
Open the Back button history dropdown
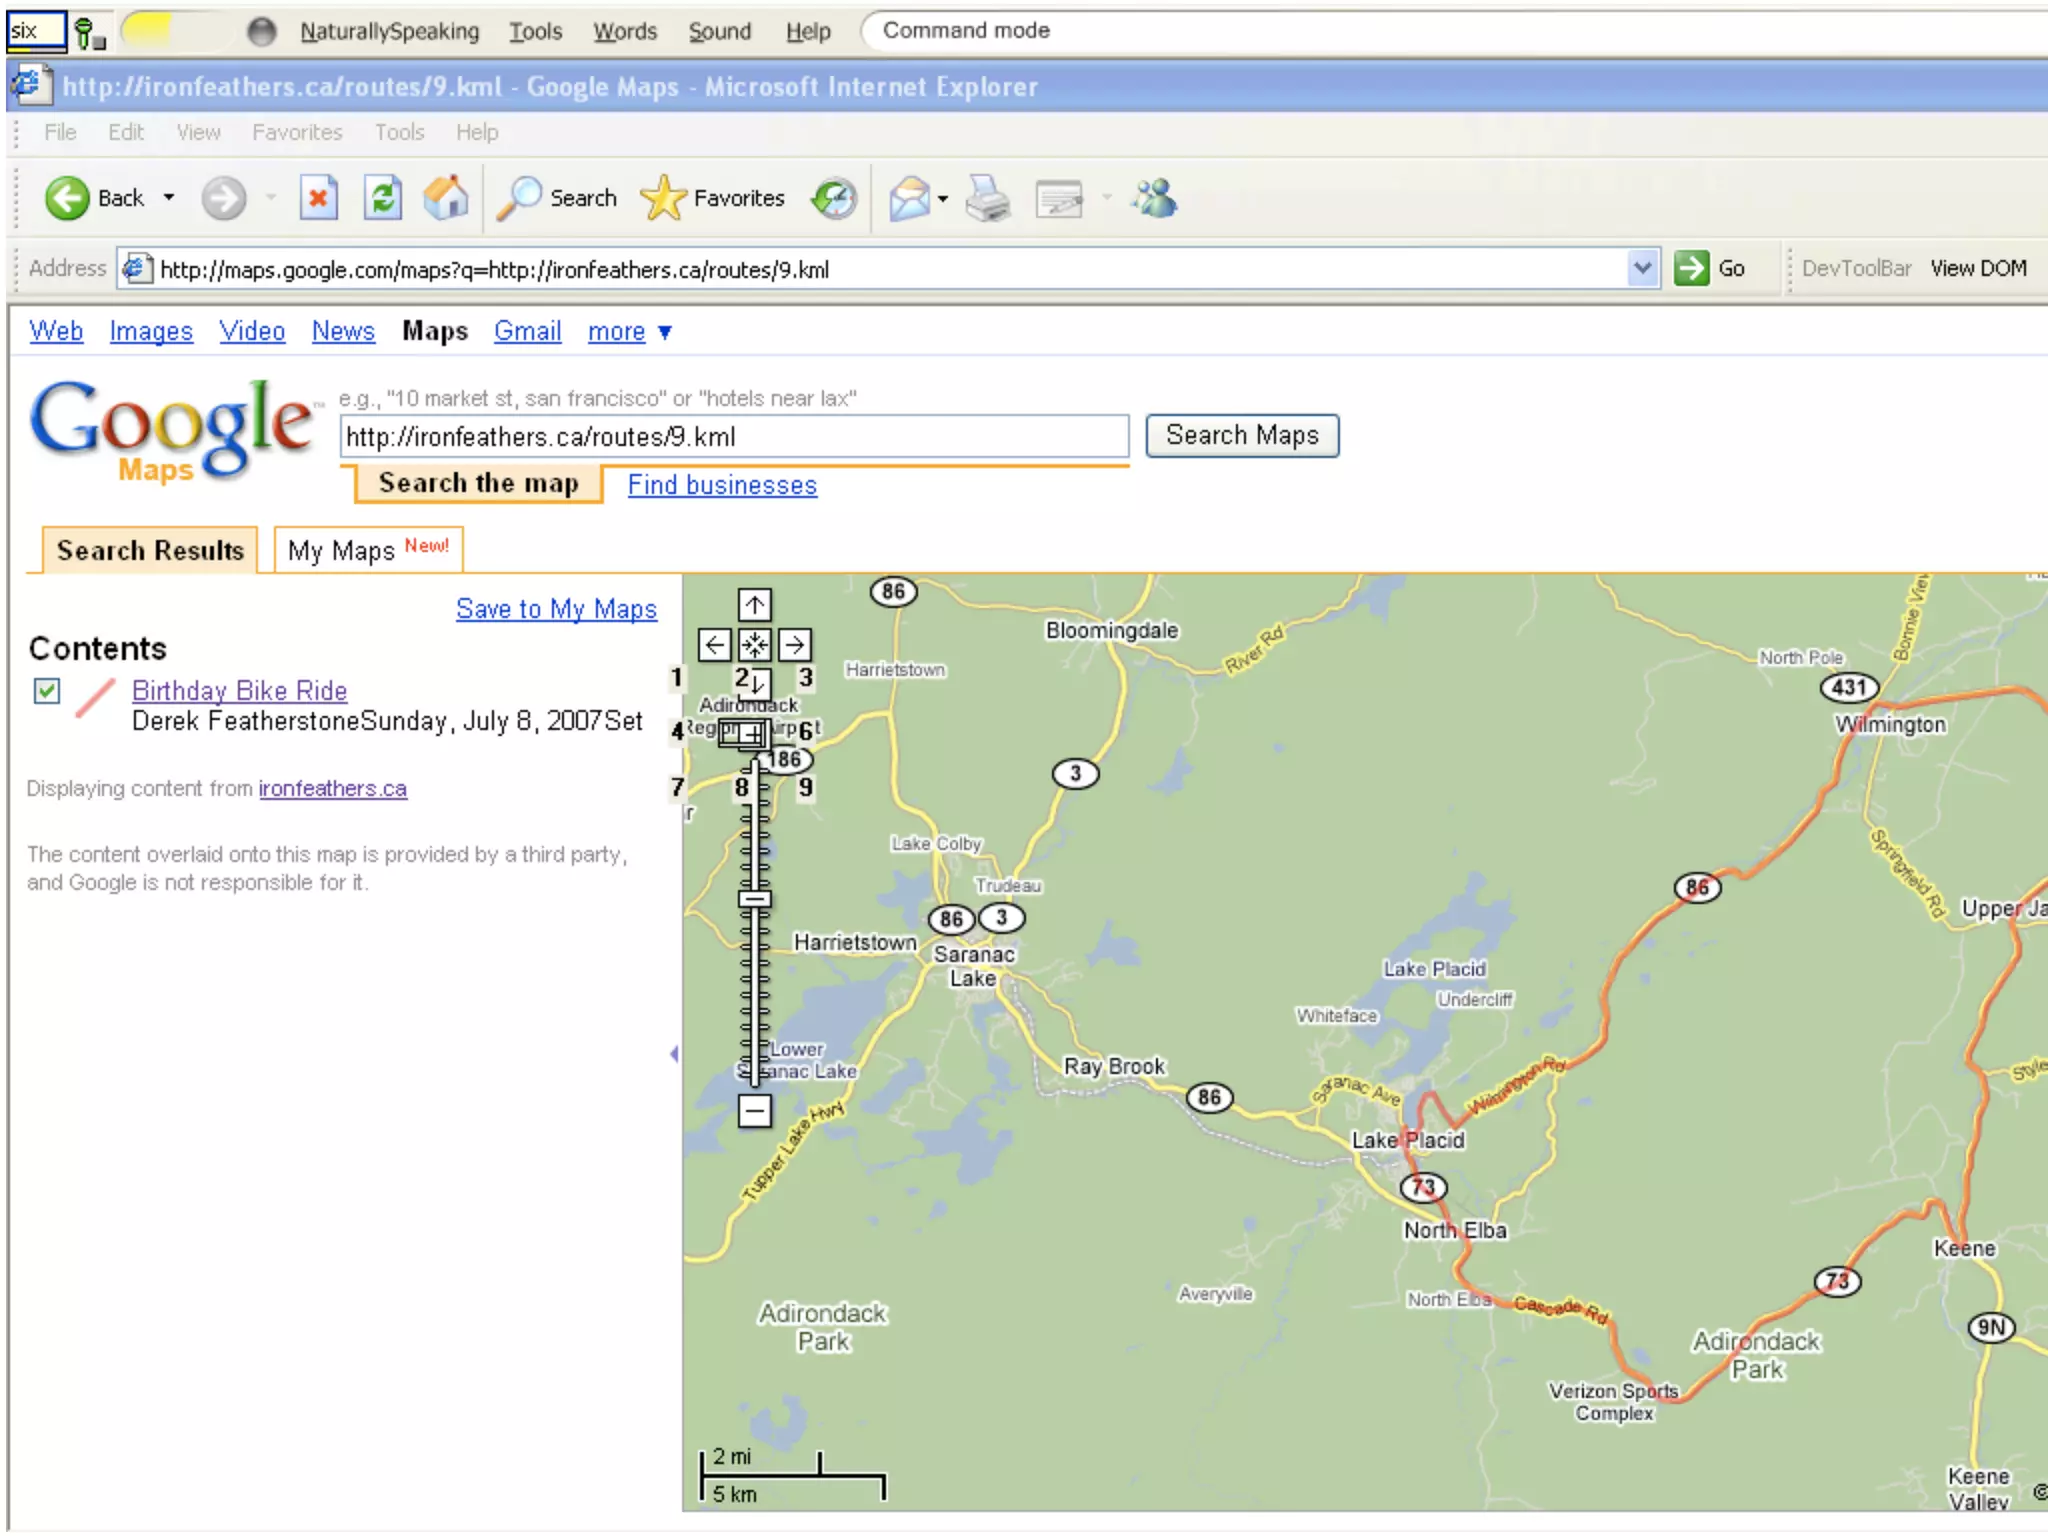click(169, 198)
